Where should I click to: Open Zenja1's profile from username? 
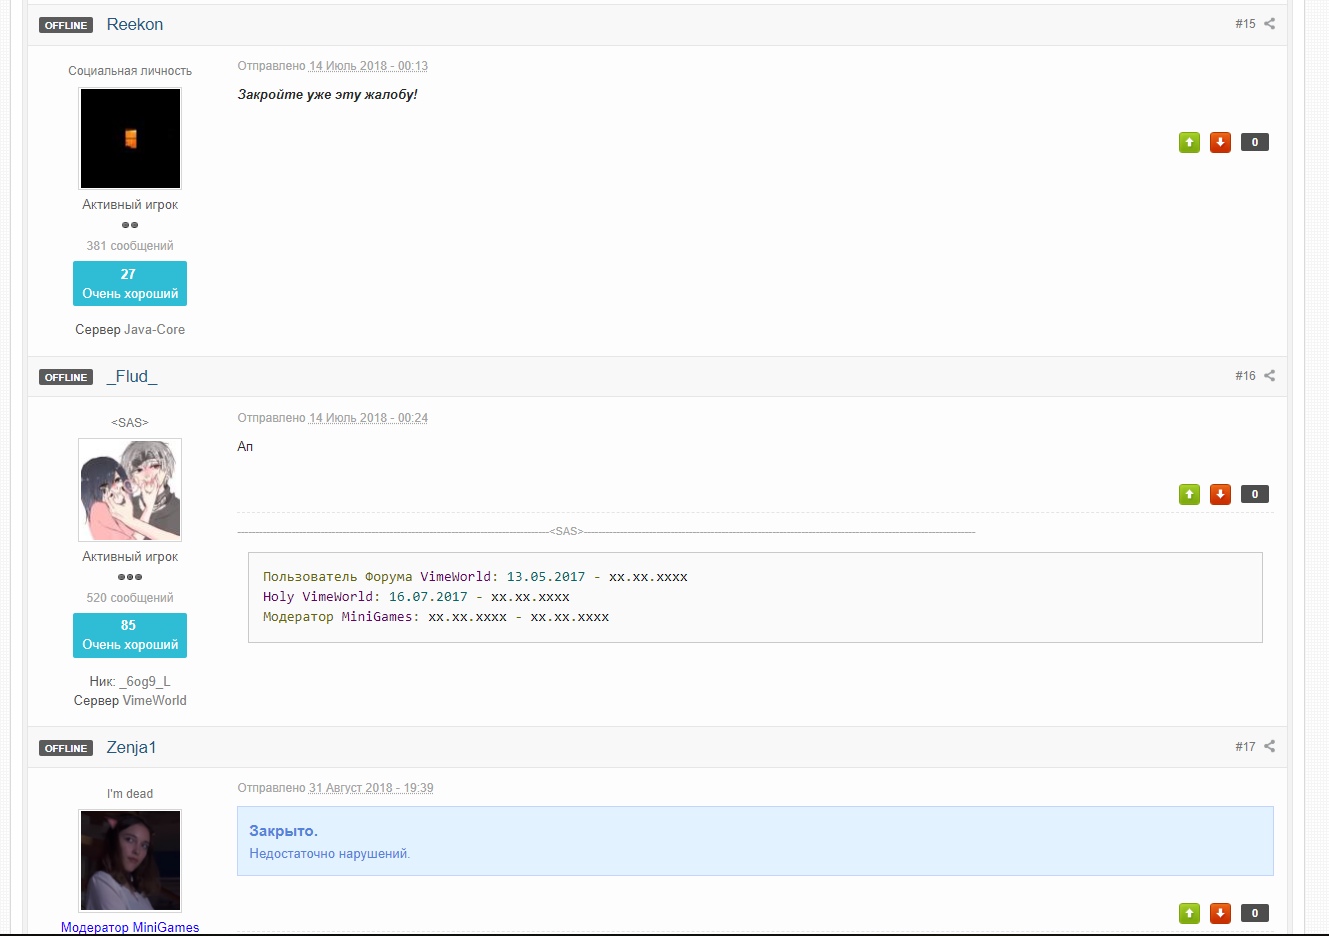(132, 748)
